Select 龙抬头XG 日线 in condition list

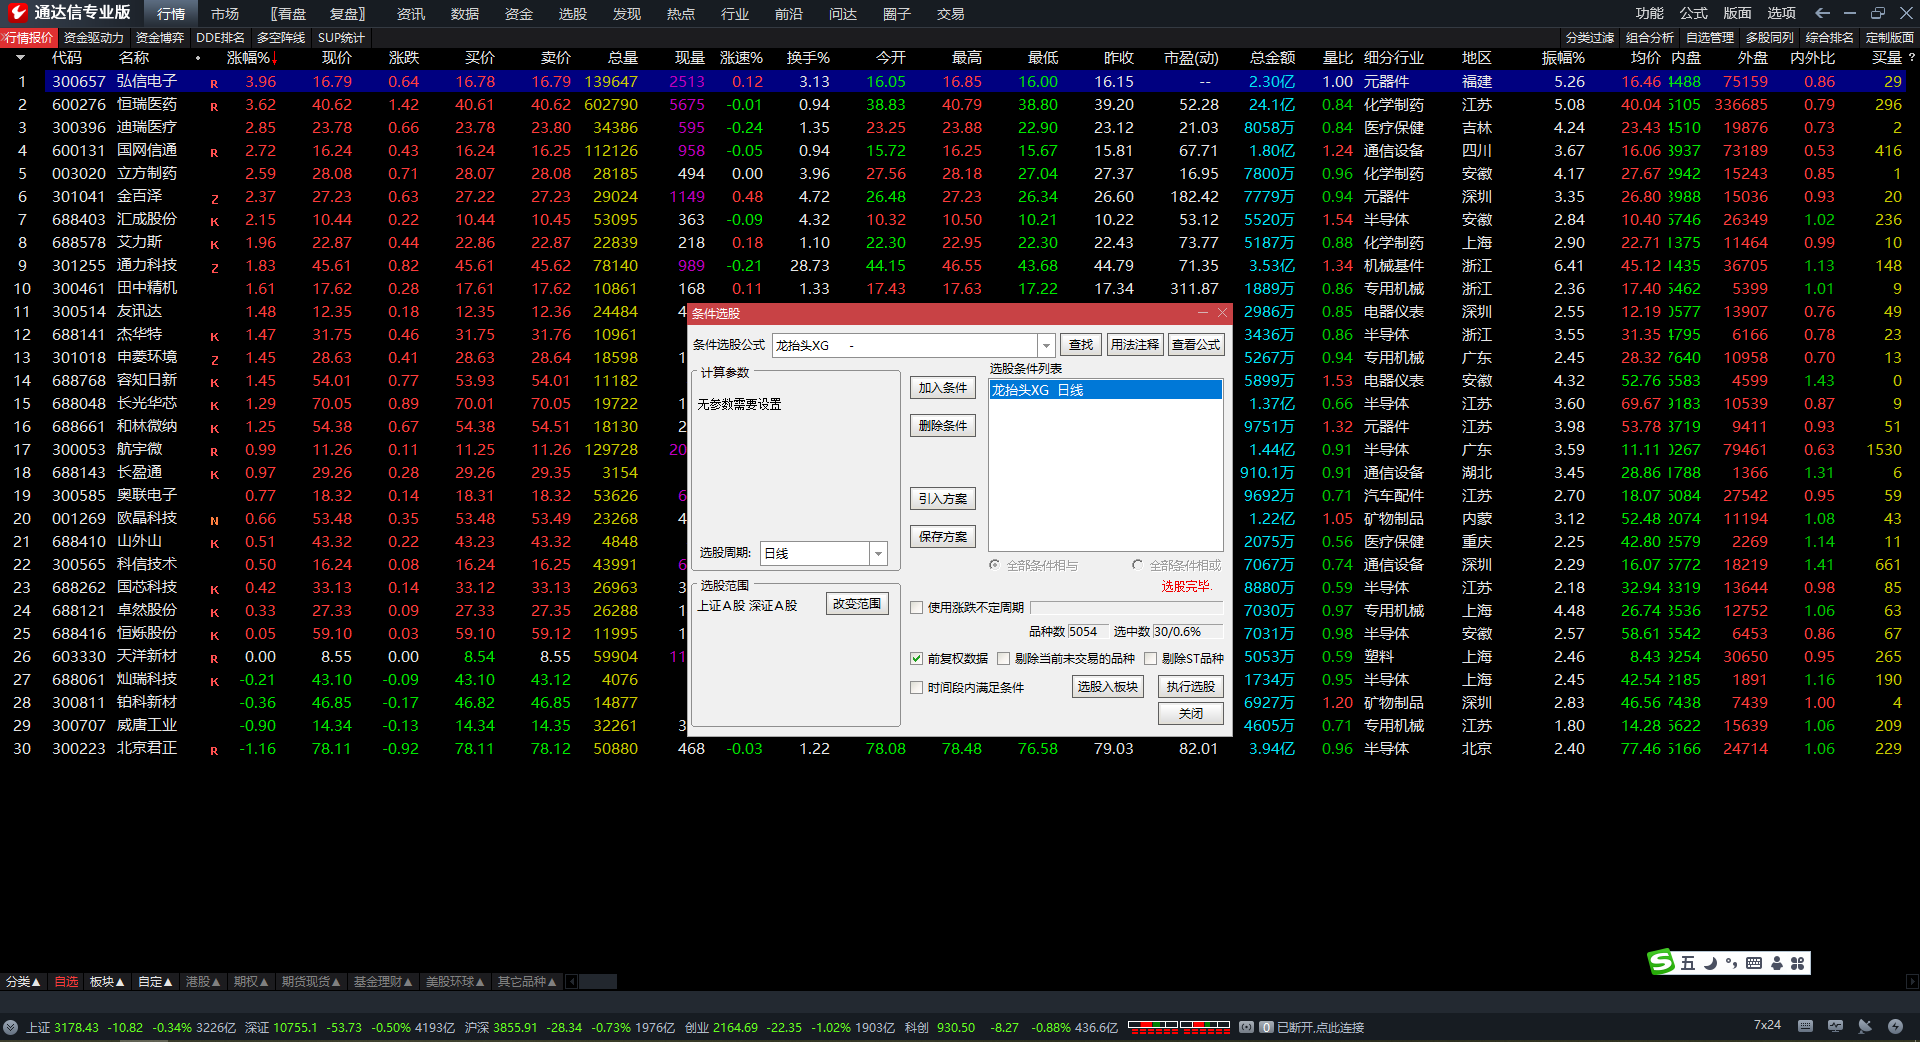(1105, 390)
